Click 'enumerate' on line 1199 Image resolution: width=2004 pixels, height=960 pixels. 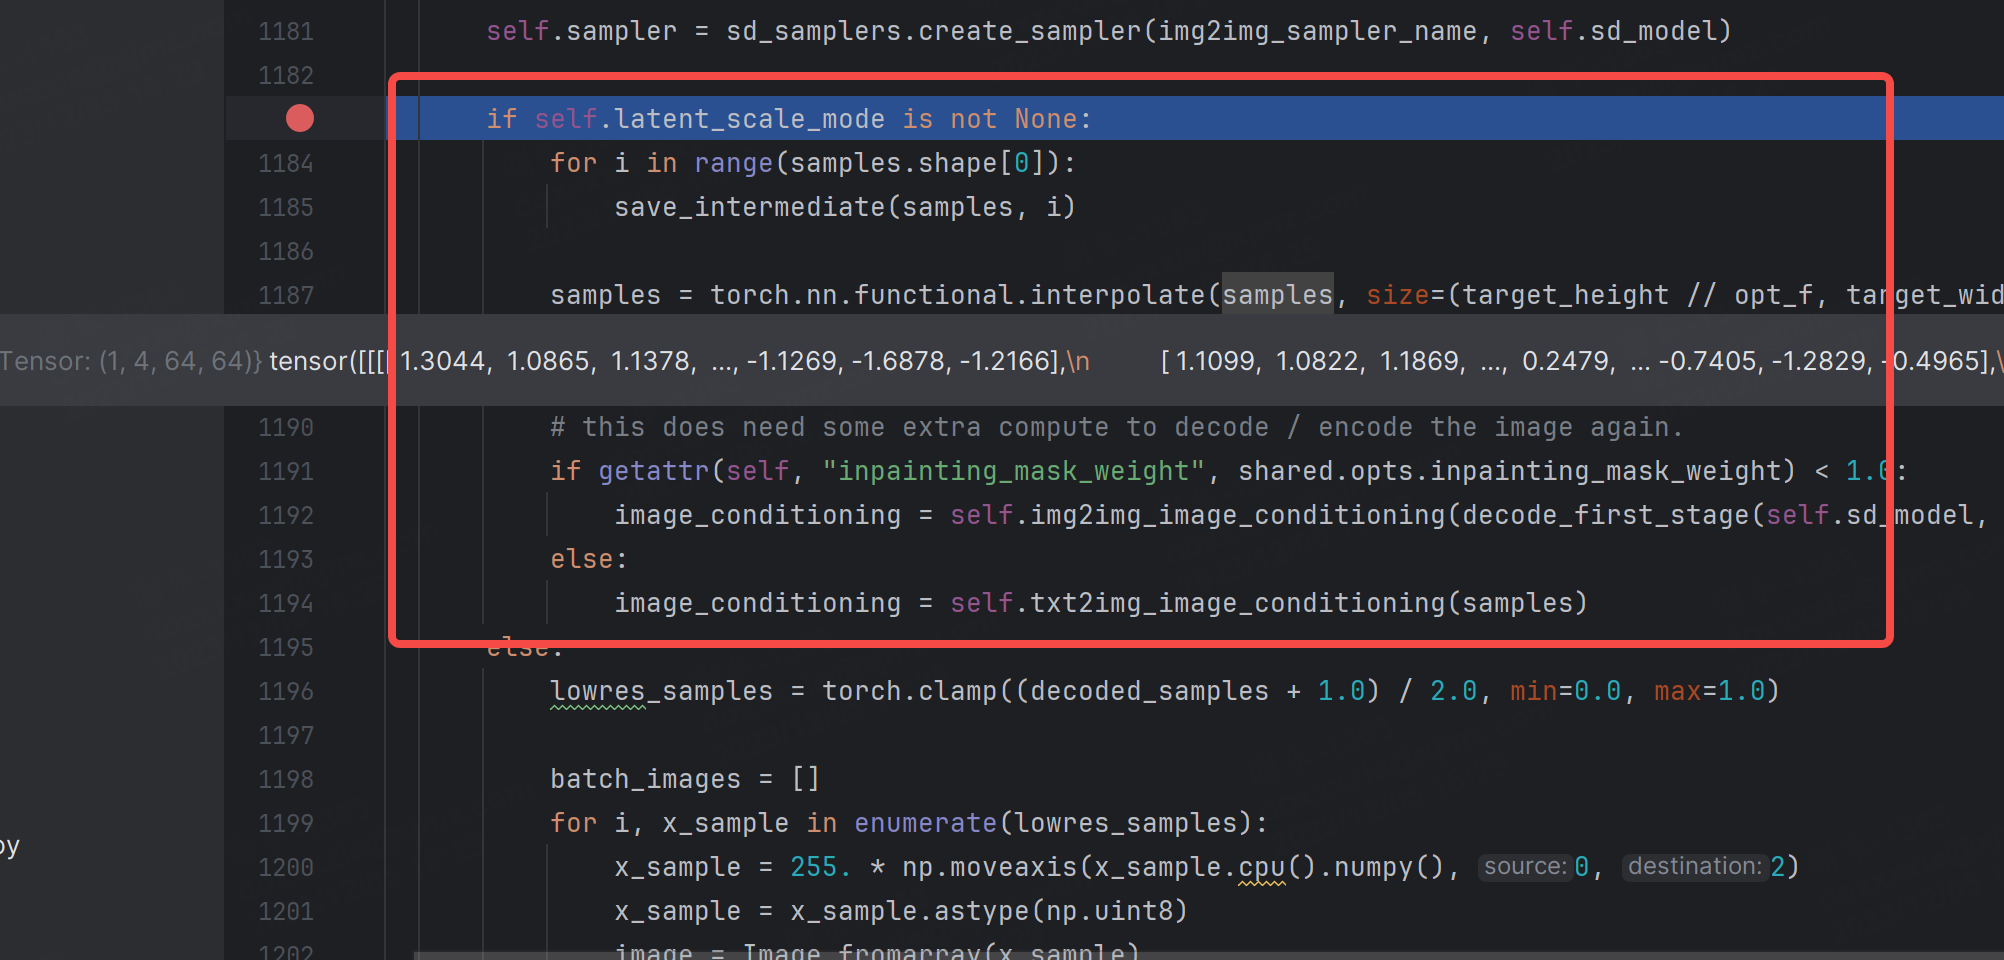point(926,823)
